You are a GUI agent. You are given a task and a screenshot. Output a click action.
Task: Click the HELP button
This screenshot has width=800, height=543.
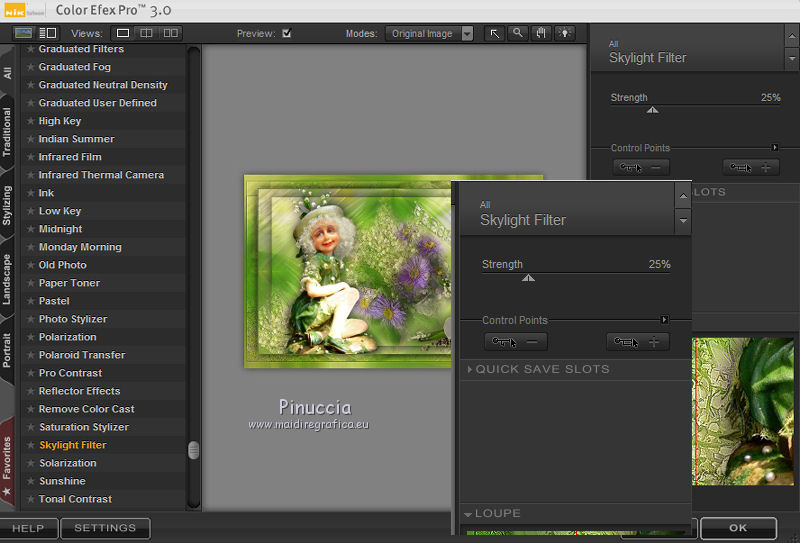(28, 528)
